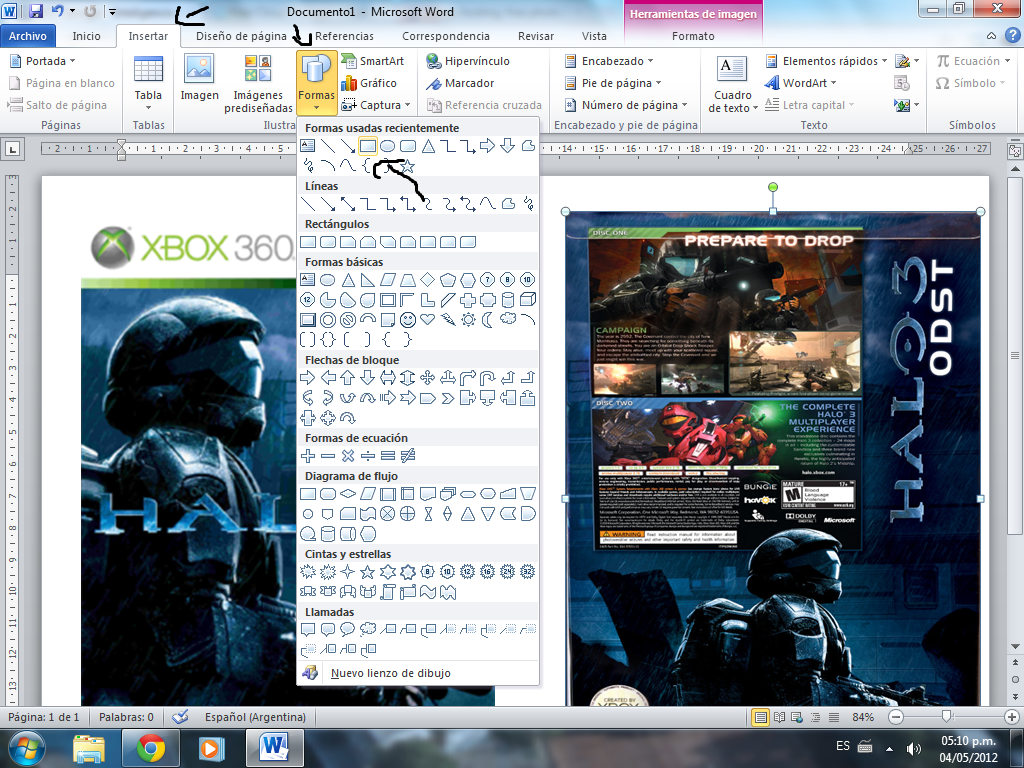1024x768 pixels.
Task: Choose the 5-point star in Cintas y estrellas
Action: [368, 573]
